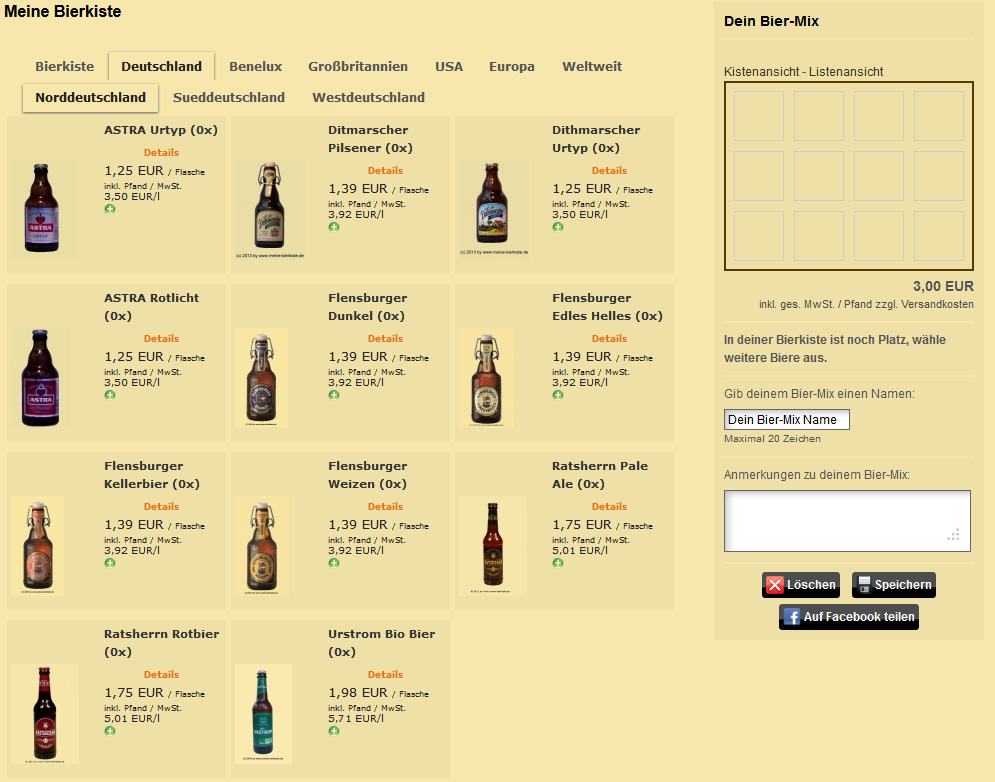Select the Weltweit tab
The width and height of the screenshot is (995, 782).
(x=592, y=67)
